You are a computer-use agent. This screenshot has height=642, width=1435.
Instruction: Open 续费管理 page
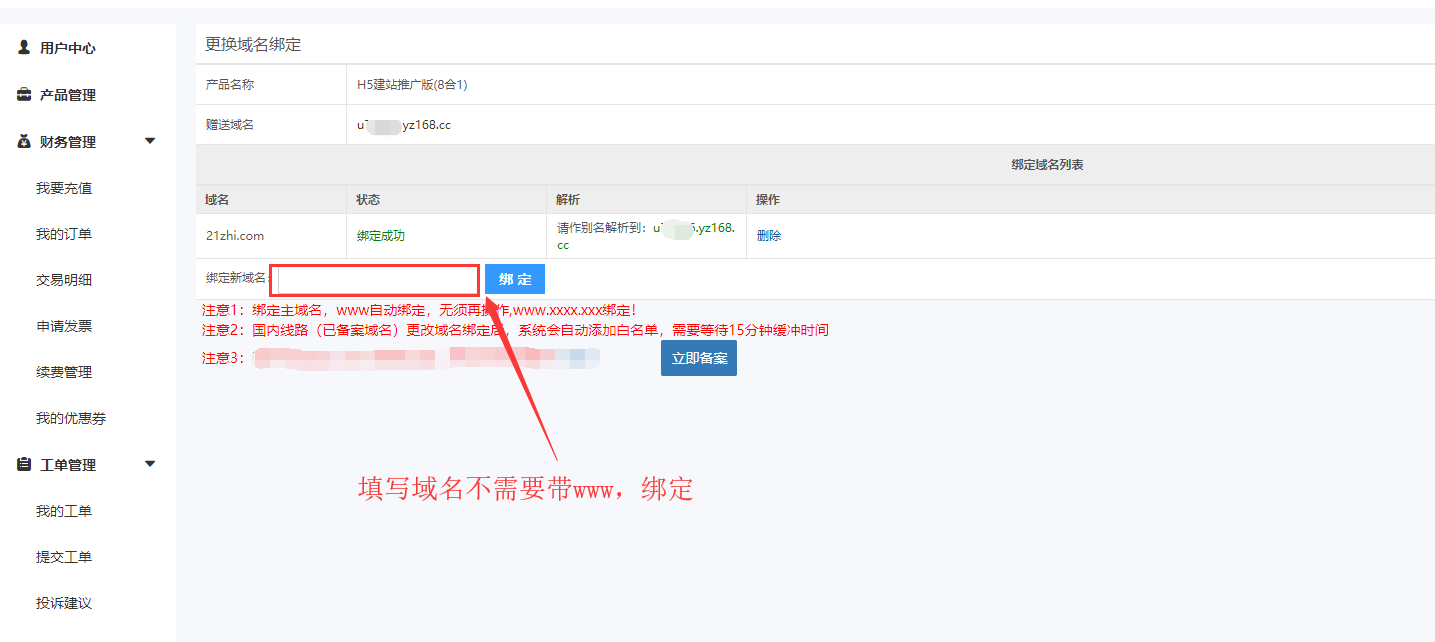pos(64,372)
